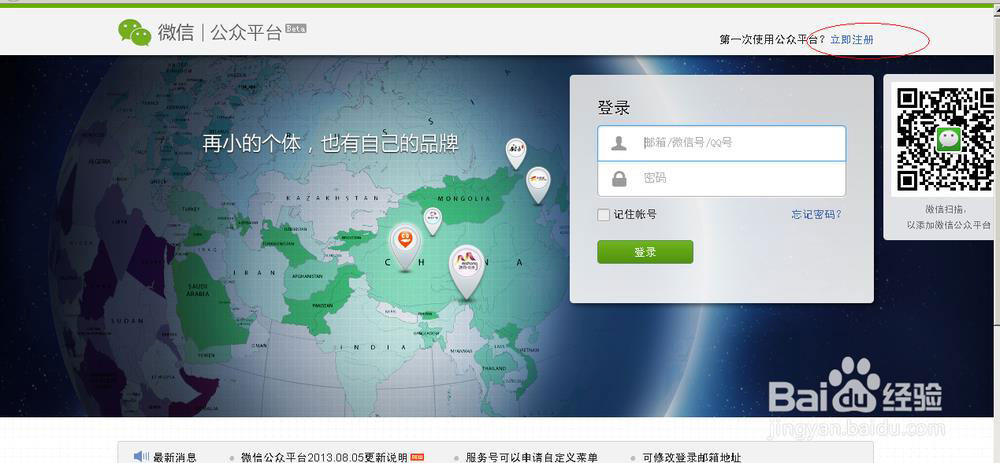Click the 以添加微信公众平台 caption under QR code
The width and height of the screenshot is (1000, 463).
pos(950,225)
